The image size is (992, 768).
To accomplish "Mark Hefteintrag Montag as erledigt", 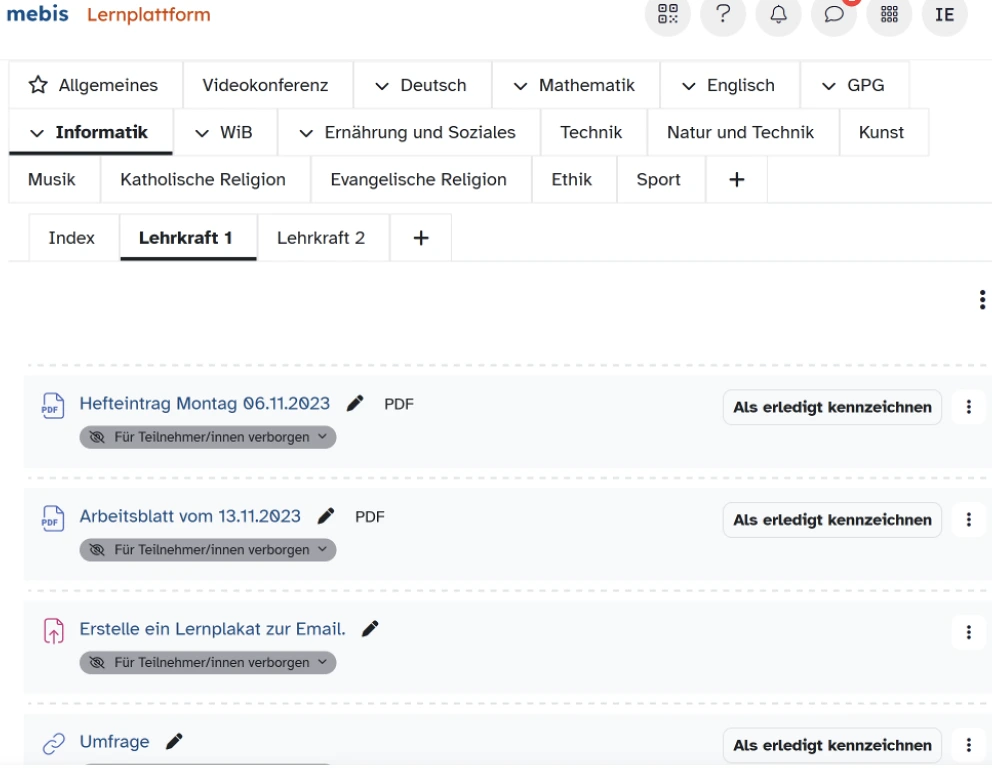I will click(832, 407).
